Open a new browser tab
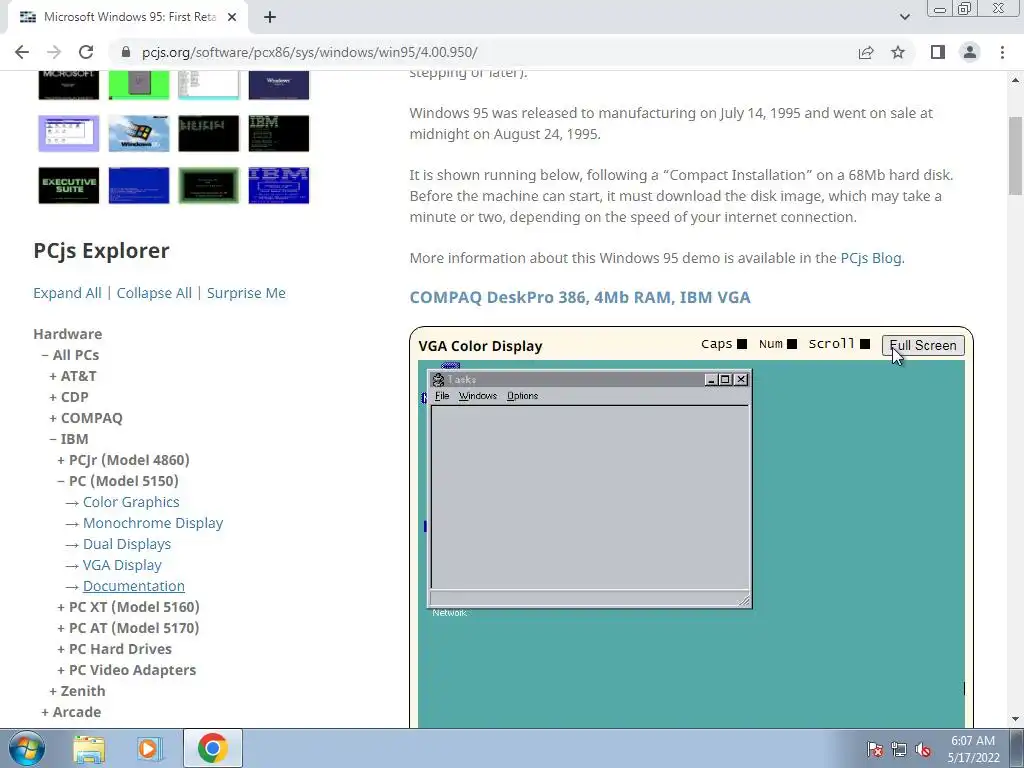Image resolution: width=1024 pixels, height=768 pixels. tap(270, 17)
